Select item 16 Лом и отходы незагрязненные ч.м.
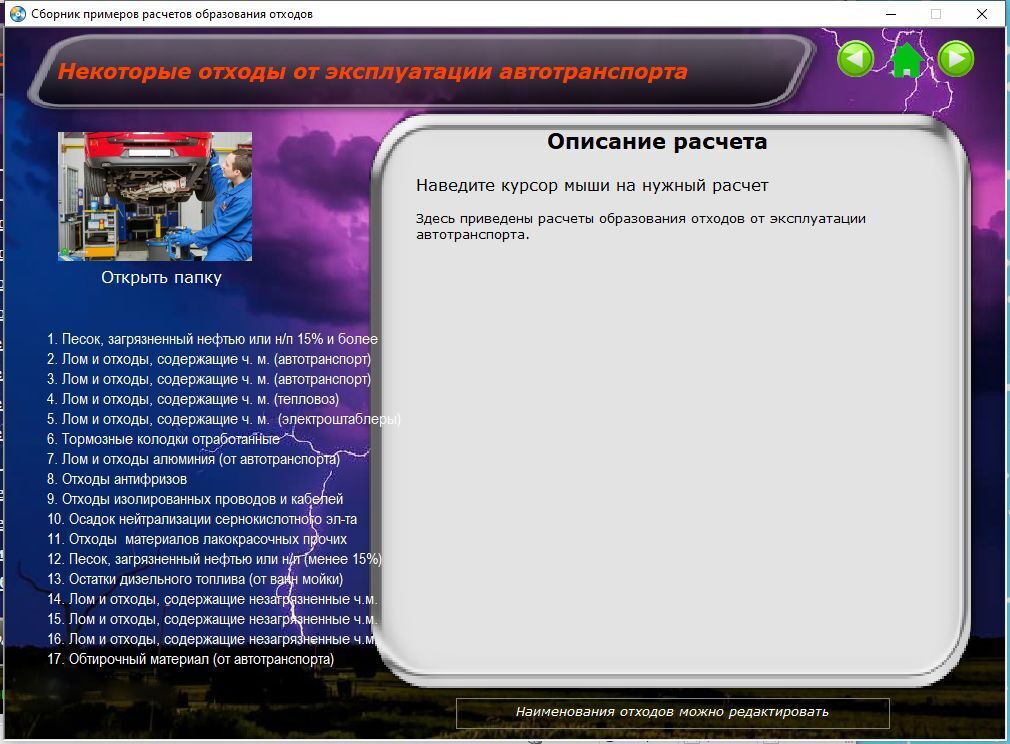This screenshot has height=744, width=1010. coord(212,638)
